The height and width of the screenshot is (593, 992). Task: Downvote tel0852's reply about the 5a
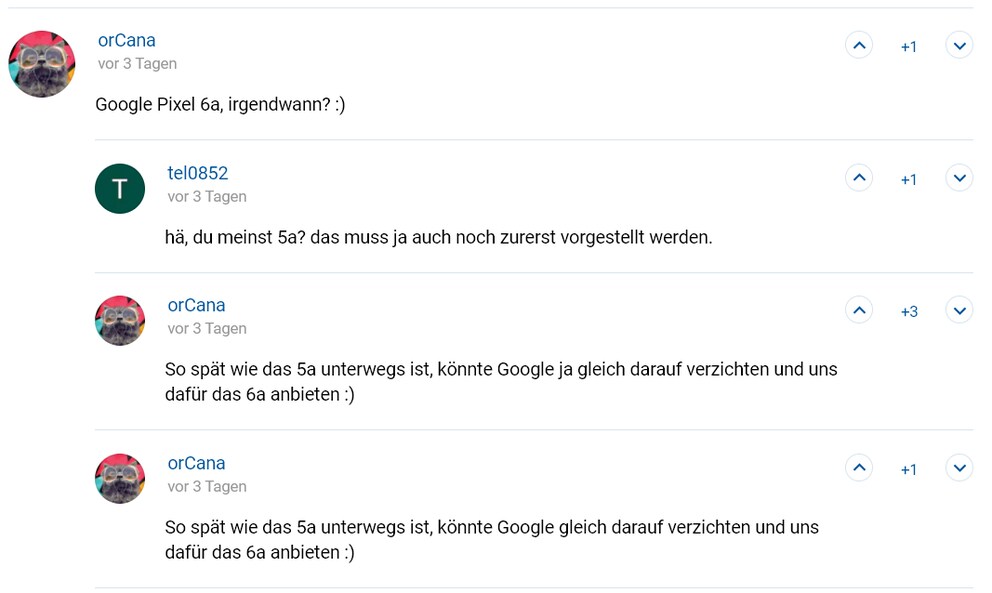(x=959, y=178)
